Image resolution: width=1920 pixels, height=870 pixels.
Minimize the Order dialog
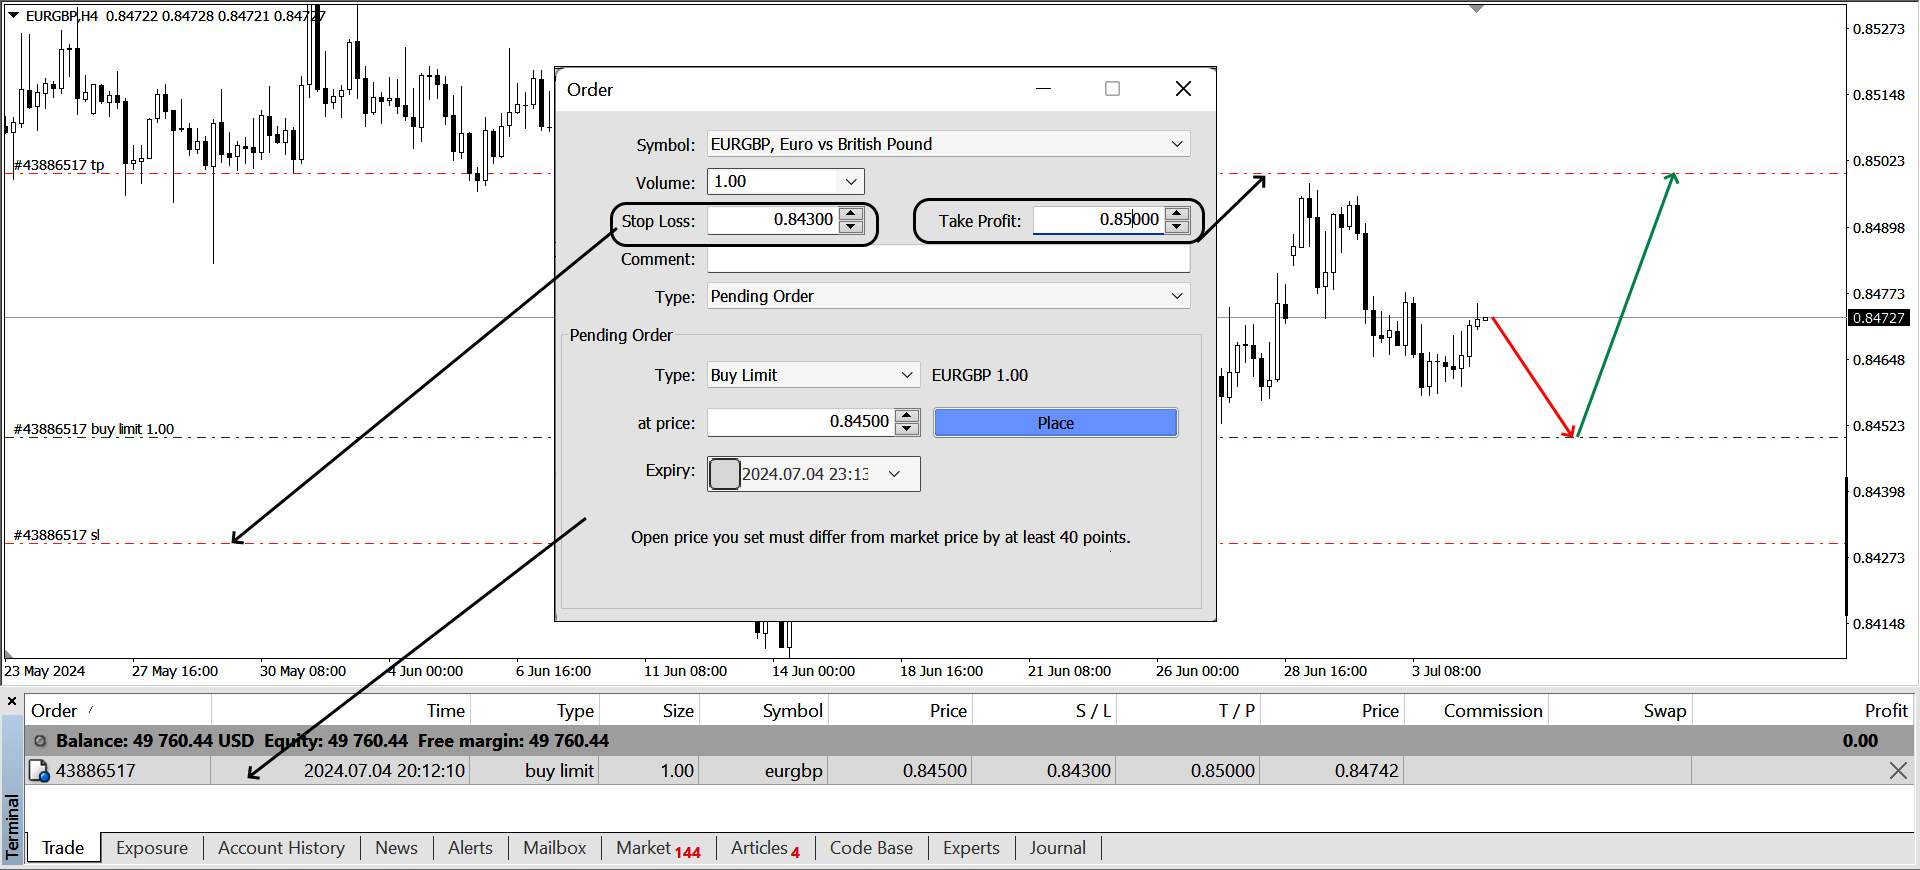coord(1044,89)
